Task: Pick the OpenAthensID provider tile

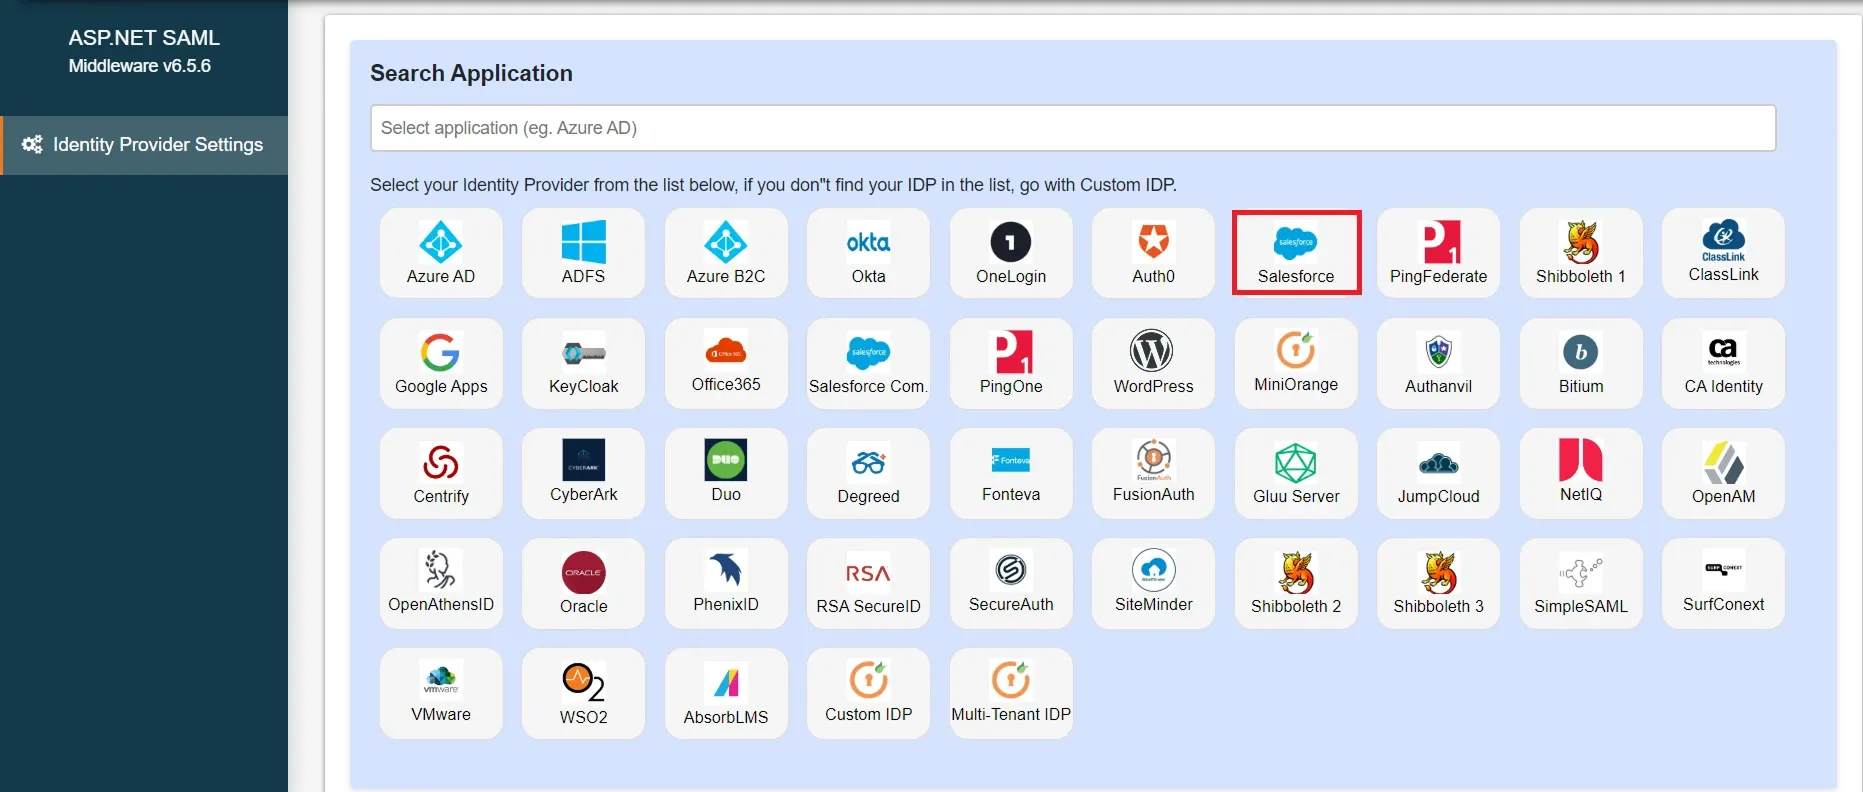Action: (x=441, y=583)
